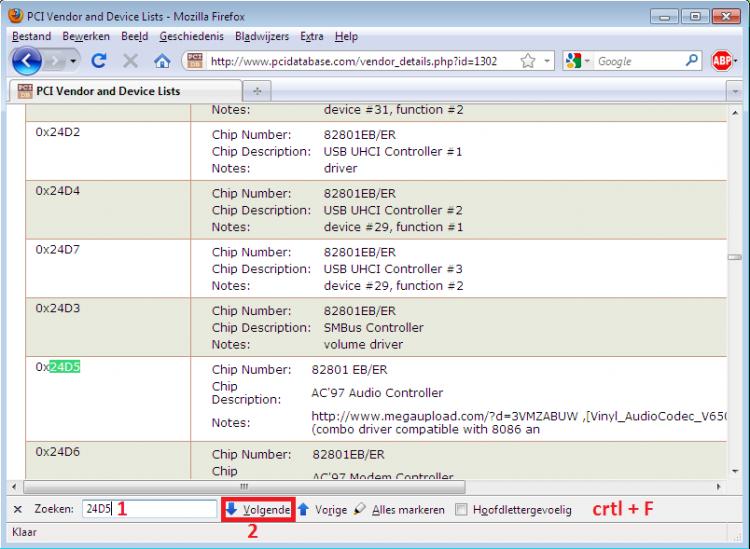Click the horizontal scrollbar right arrow
The height and width of the screenshot is (549, 750).
click(x=718, y=487)
